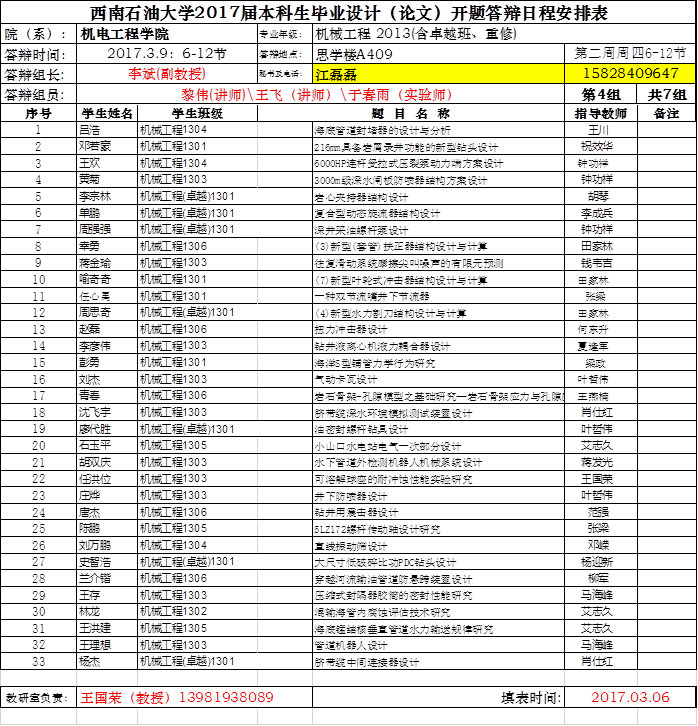Image resolution: width=698 pixels, height=726 pixels.
Task: Select the location cell 思学楼A409
Action: 438,53
